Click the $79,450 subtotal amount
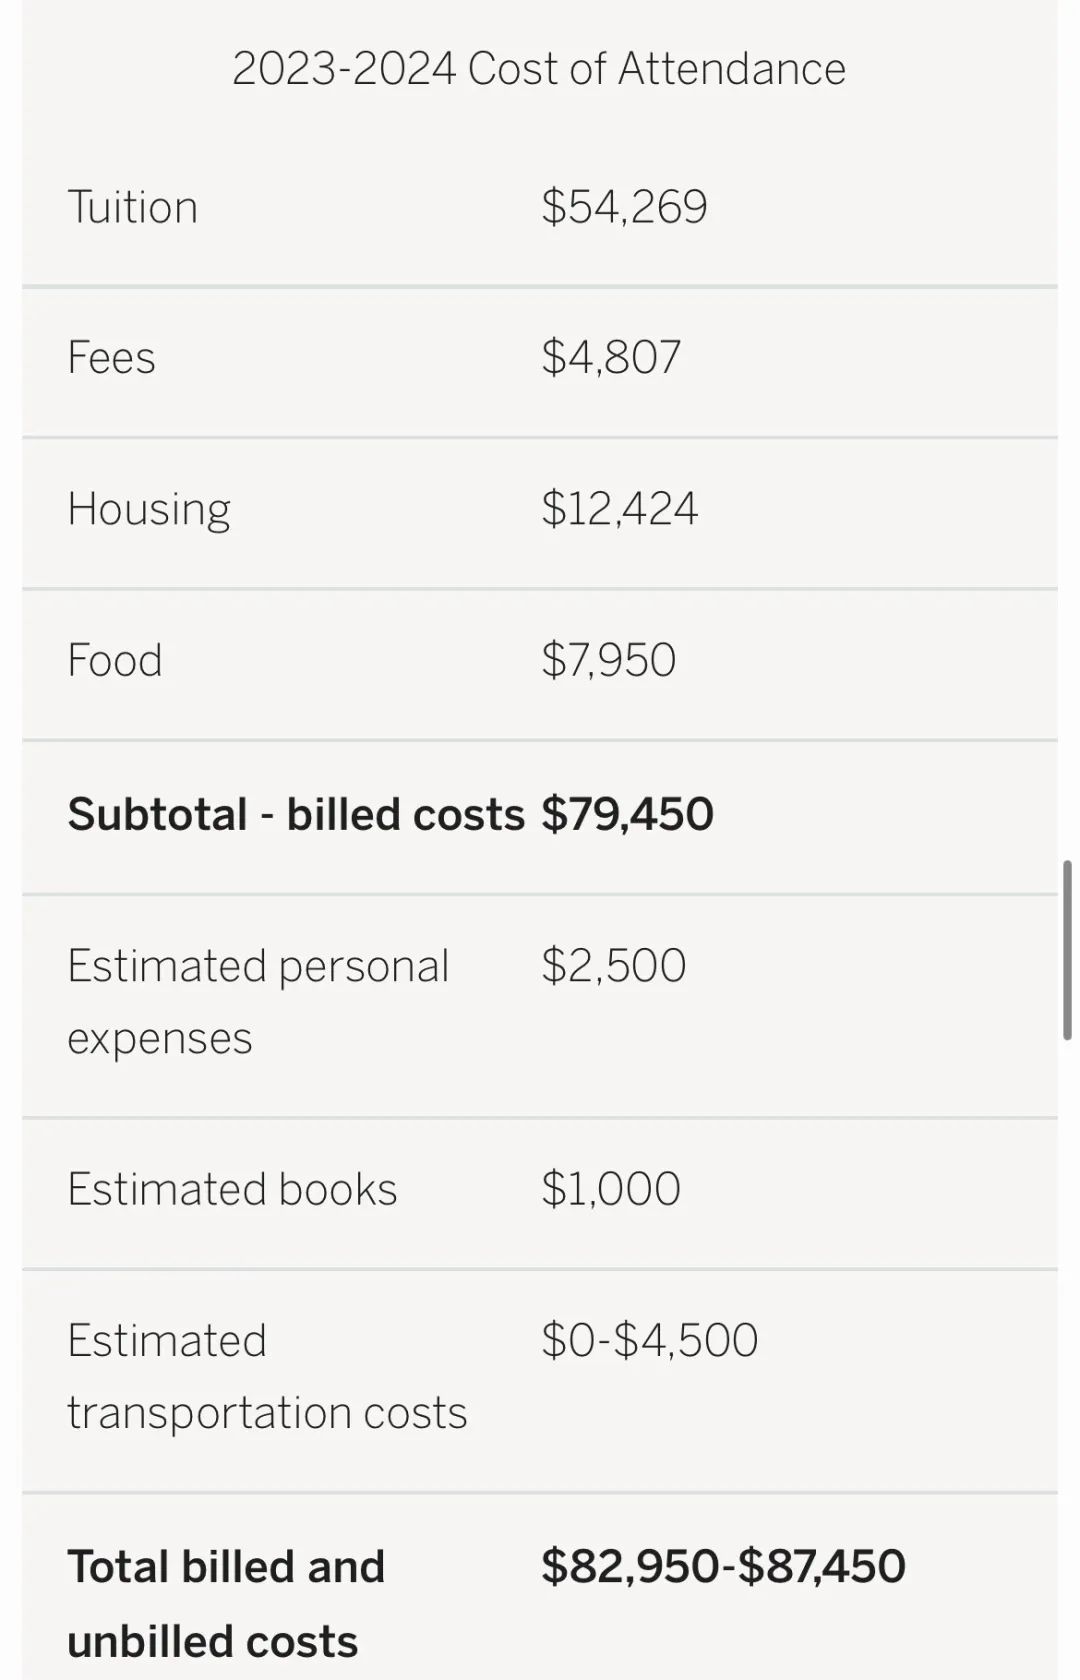The height and width of the screenshot is (1680, 1080). coord(627,814)
